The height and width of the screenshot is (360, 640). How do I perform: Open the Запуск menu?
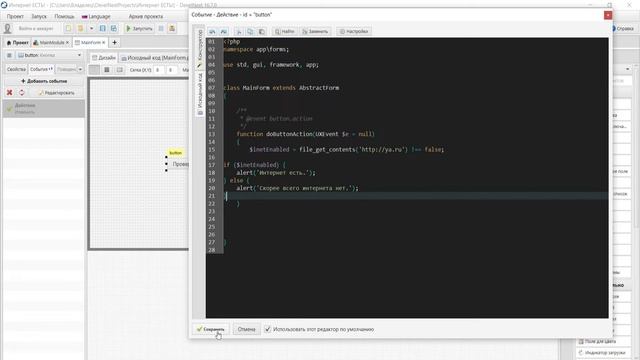coord(39,16)
